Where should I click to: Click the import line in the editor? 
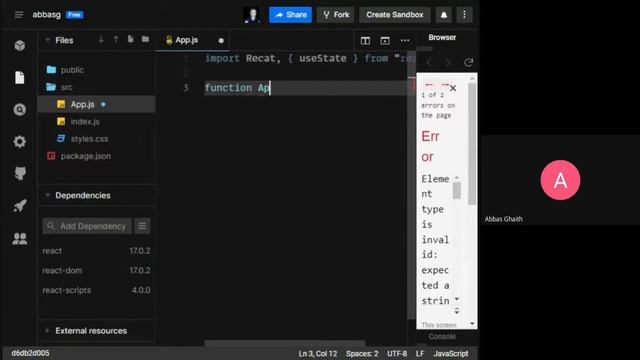click(309, 58)
